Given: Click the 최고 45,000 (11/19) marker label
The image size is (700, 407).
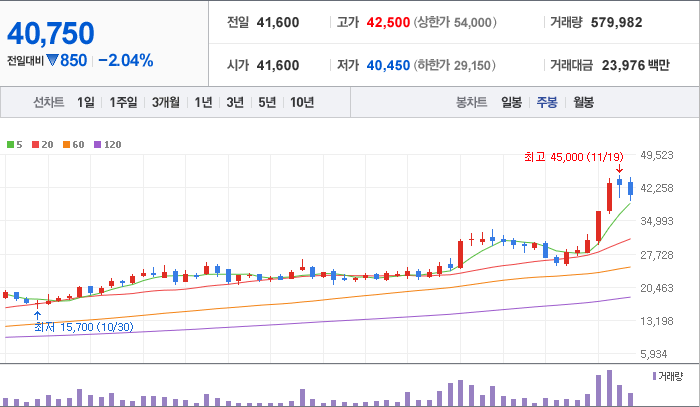Looking at the screenshot, I should coord(574,157).
